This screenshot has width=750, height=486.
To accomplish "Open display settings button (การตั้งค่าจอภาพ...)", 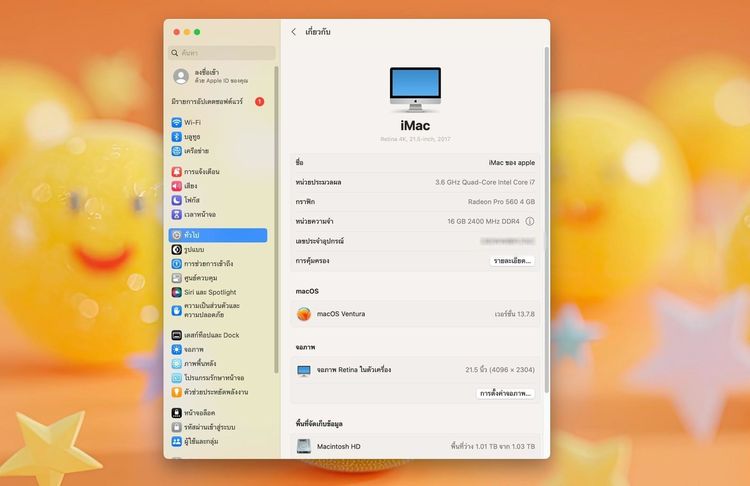I will pos(506,393).
